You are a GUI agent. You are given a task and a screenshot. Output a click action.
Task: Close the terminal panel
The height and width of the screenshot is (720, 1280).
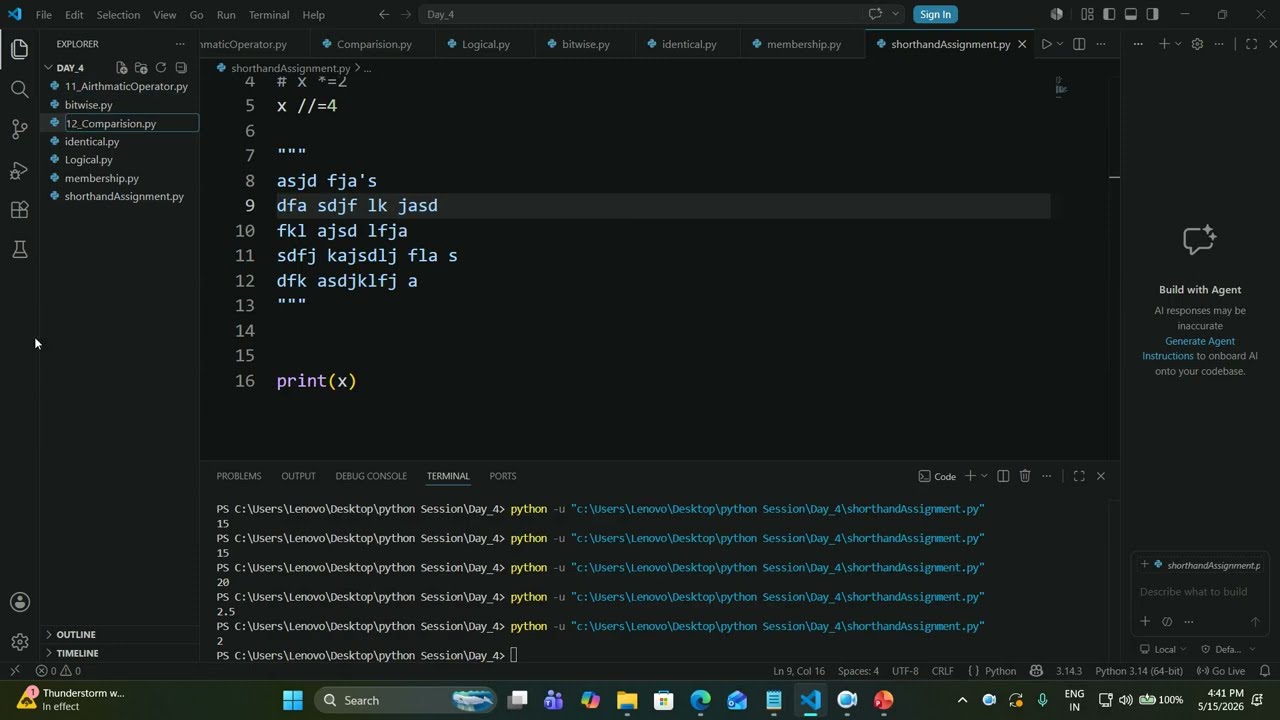coord(1101,476)
